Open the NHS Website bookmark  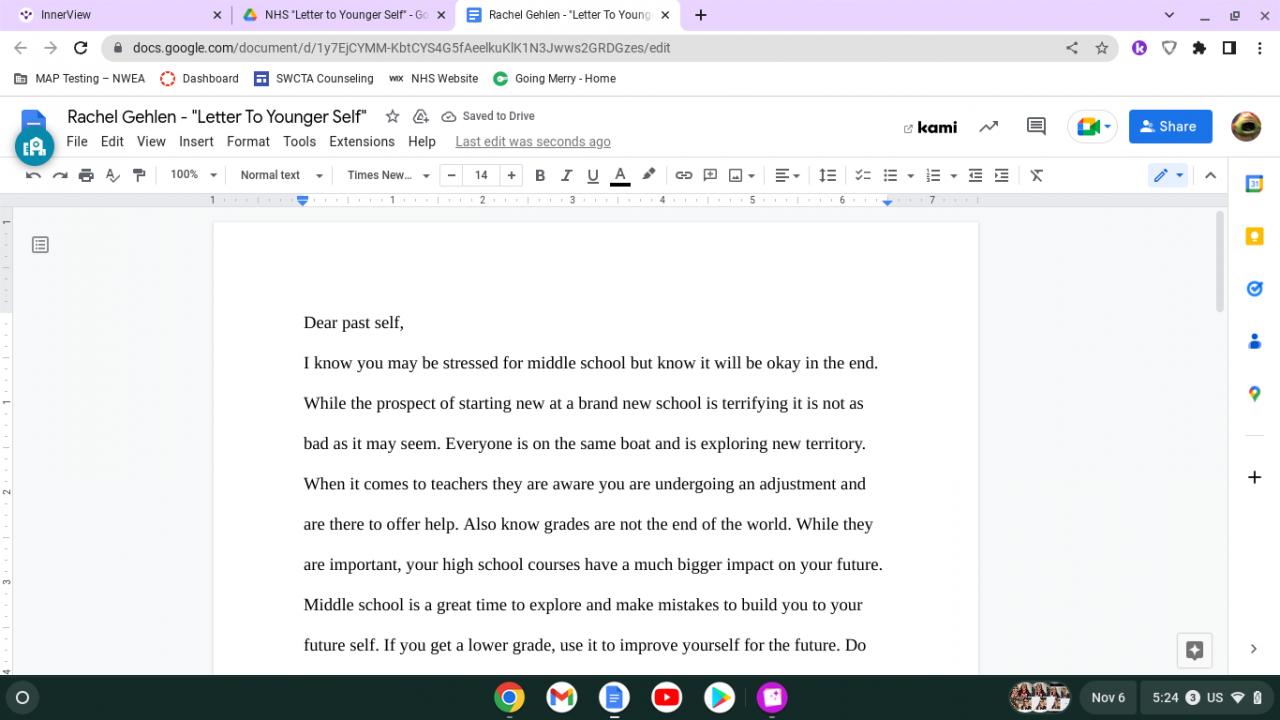tap(433, 78)
